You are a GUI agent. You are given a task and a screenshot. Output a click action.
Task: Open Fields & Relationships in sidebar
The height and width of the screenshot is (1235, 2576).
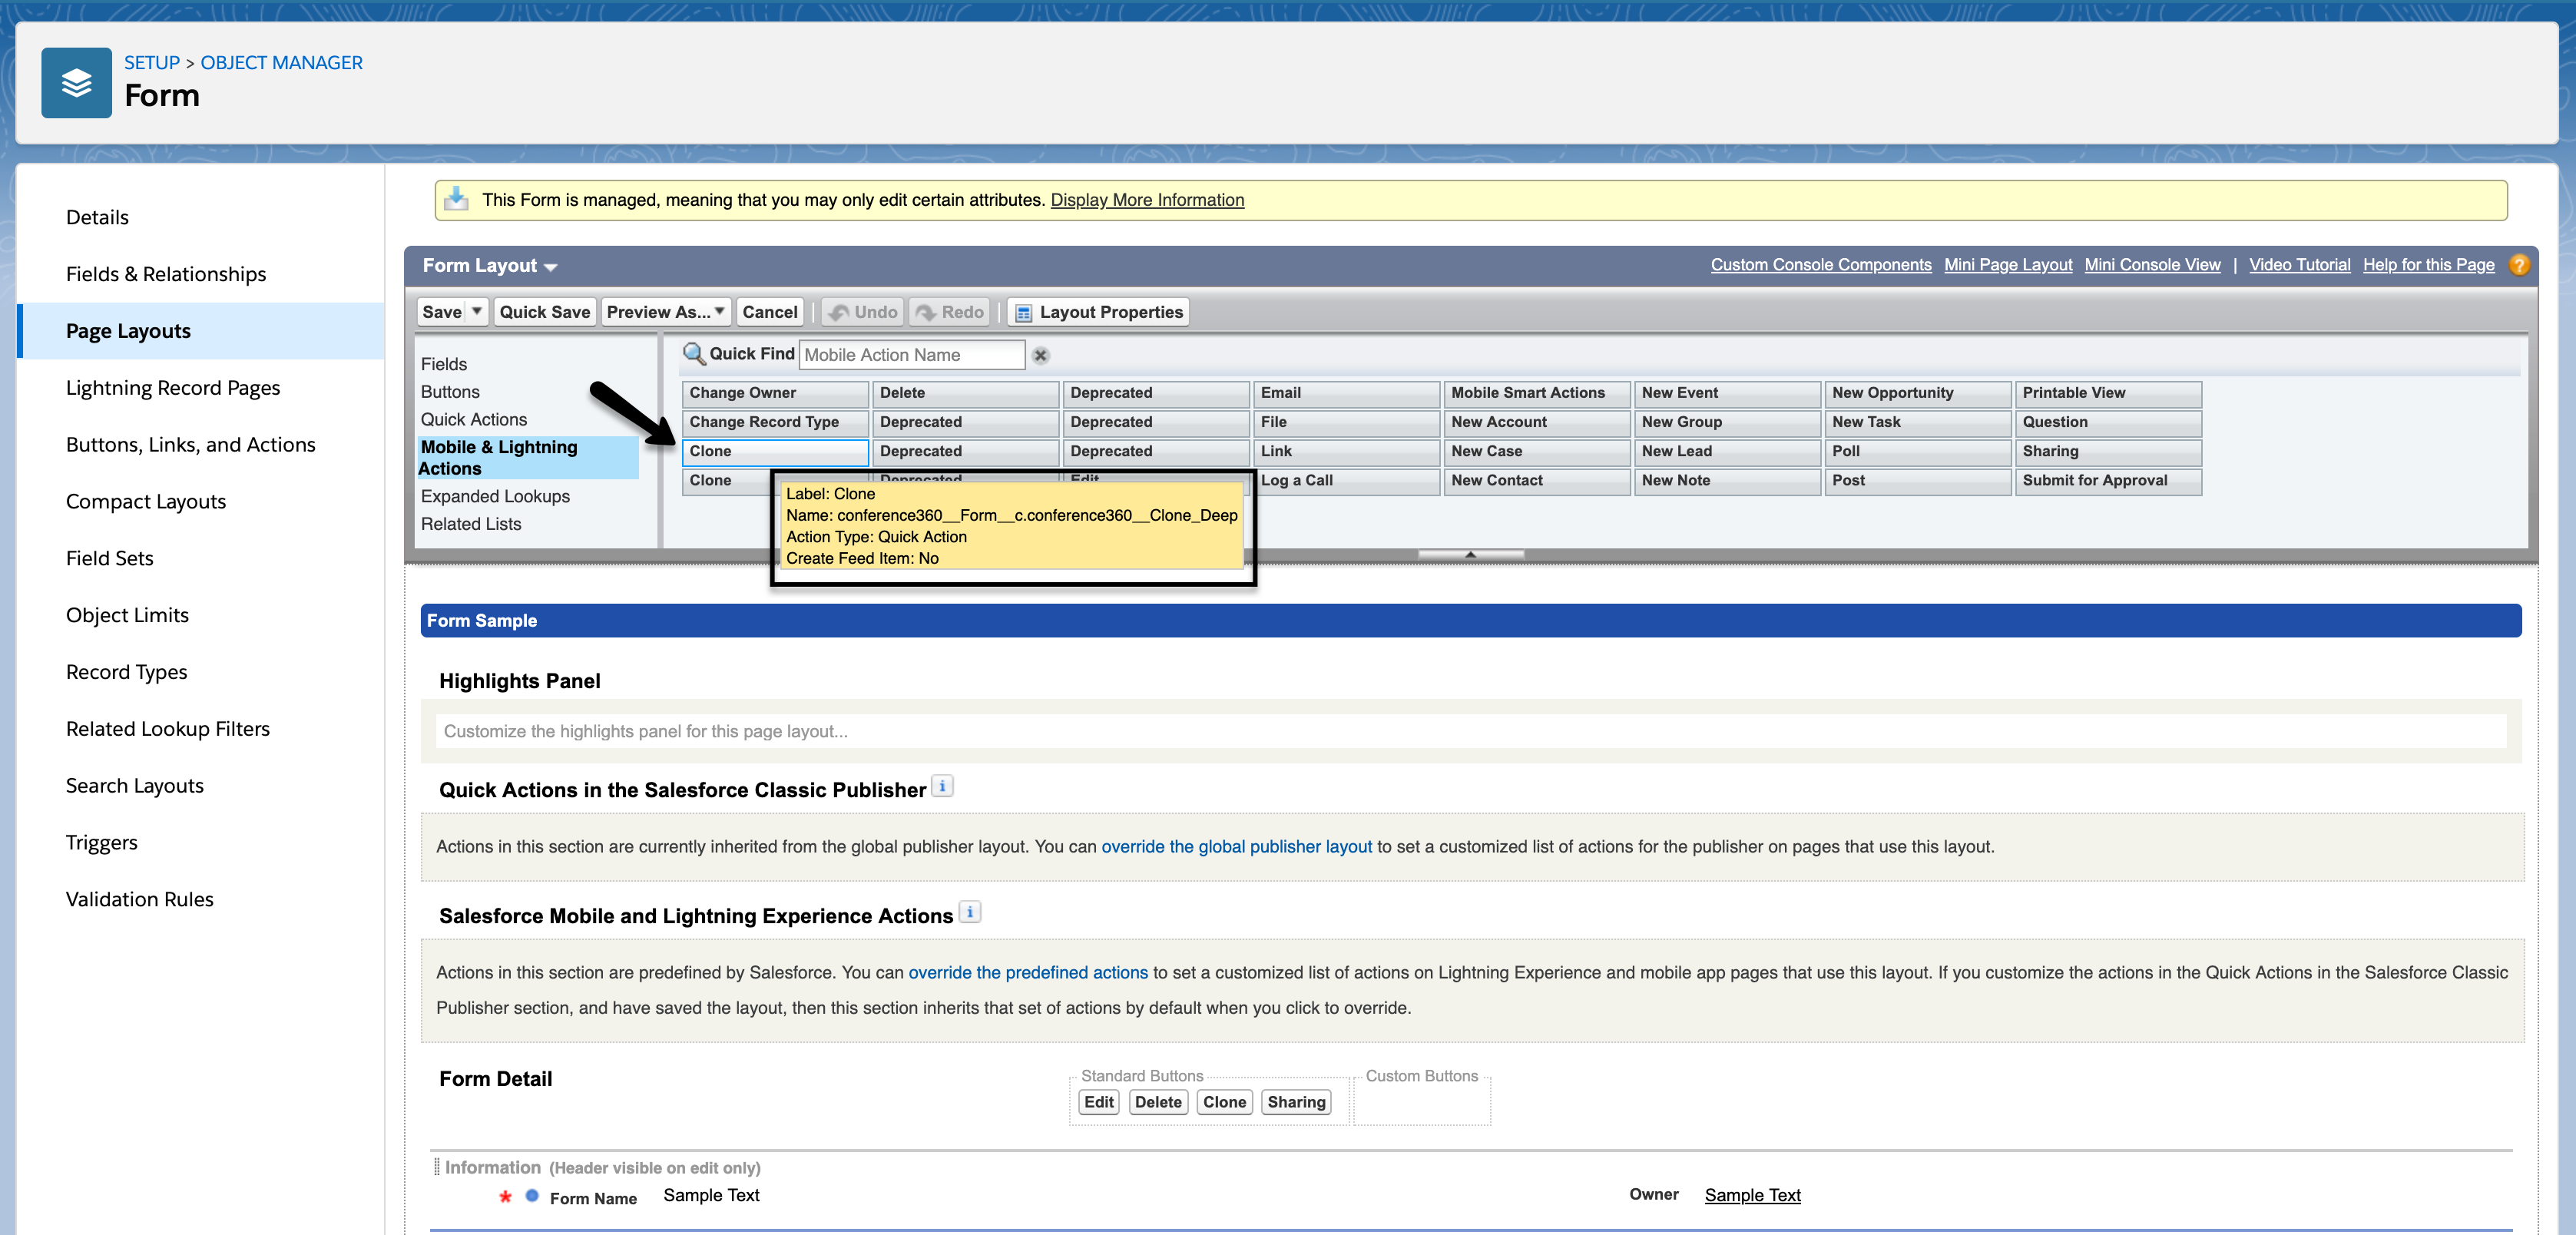(x=166, y=274)
